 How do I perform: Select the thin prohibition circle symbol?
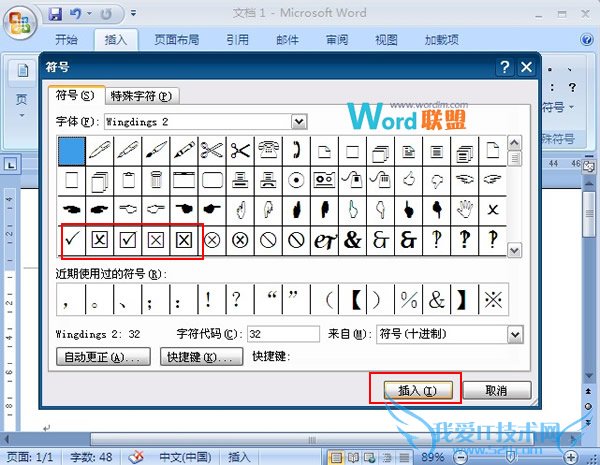pos(268,240)
